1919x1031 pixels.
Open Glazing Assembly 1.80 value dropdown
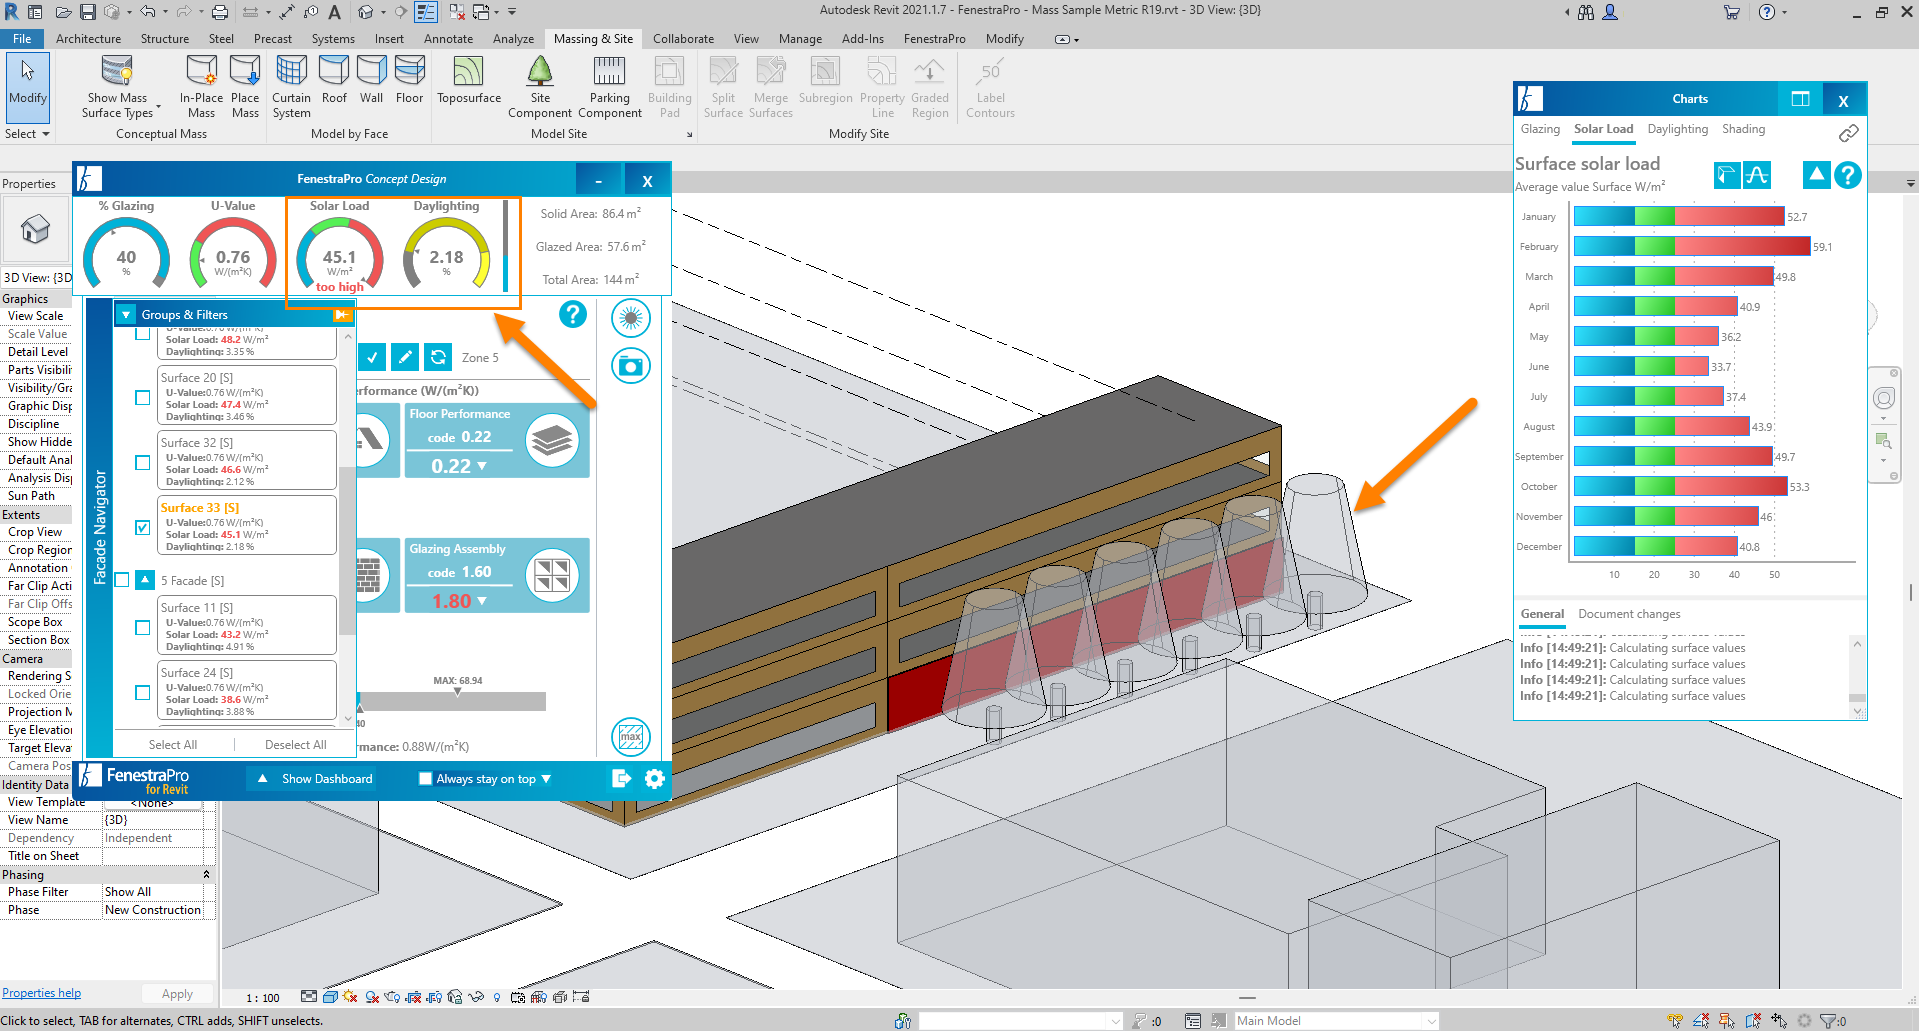pos(482,601)
